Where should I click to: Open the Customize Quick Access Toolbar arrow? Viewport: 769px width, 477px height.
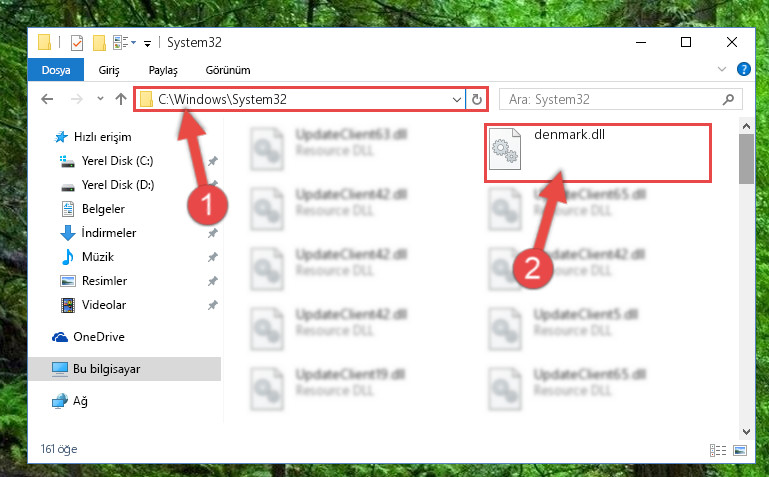tap(147, 44)
